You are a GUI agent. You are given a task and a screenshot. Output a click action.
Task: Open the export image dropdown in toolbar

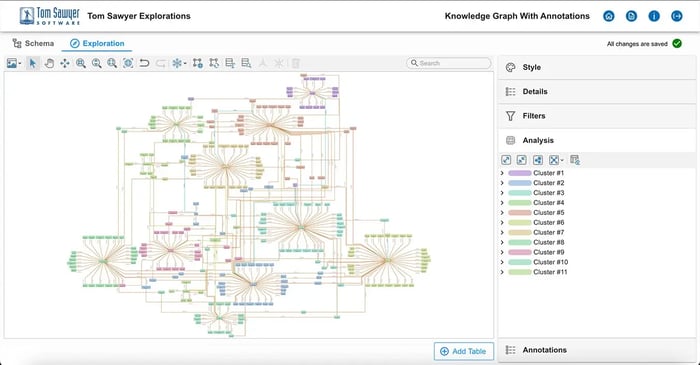[14, 63]
